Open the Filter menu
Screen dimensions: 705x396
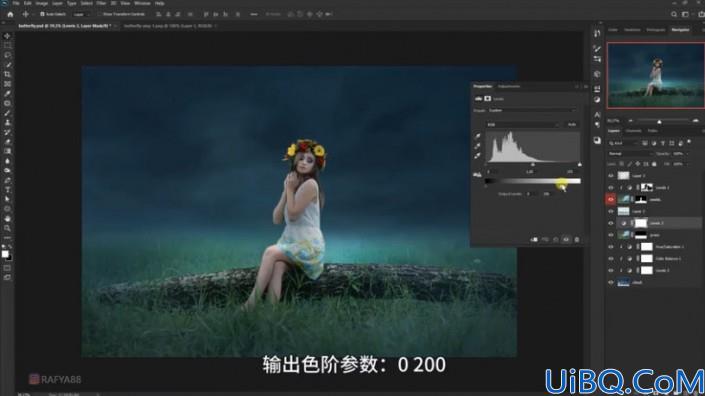[x=101, y=3]
